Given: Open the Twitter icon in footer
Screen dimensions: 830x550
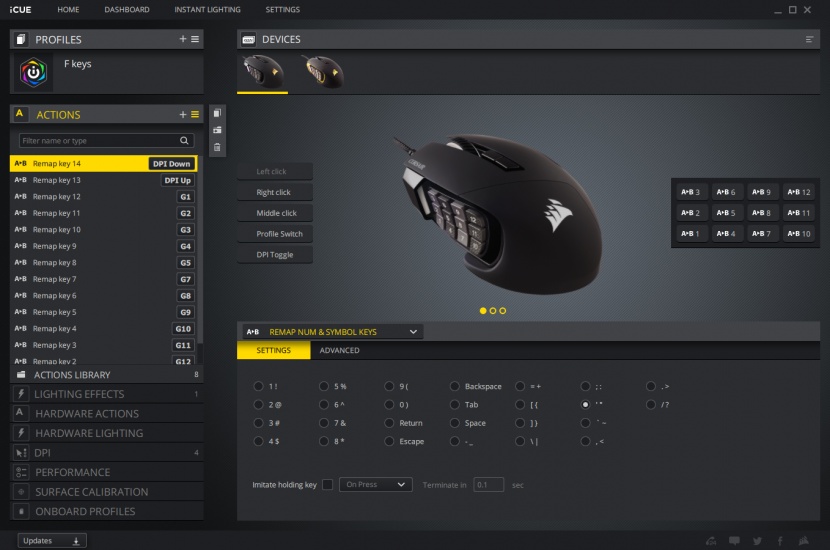Looking at the screenshot, I should [x=757, y=541].
